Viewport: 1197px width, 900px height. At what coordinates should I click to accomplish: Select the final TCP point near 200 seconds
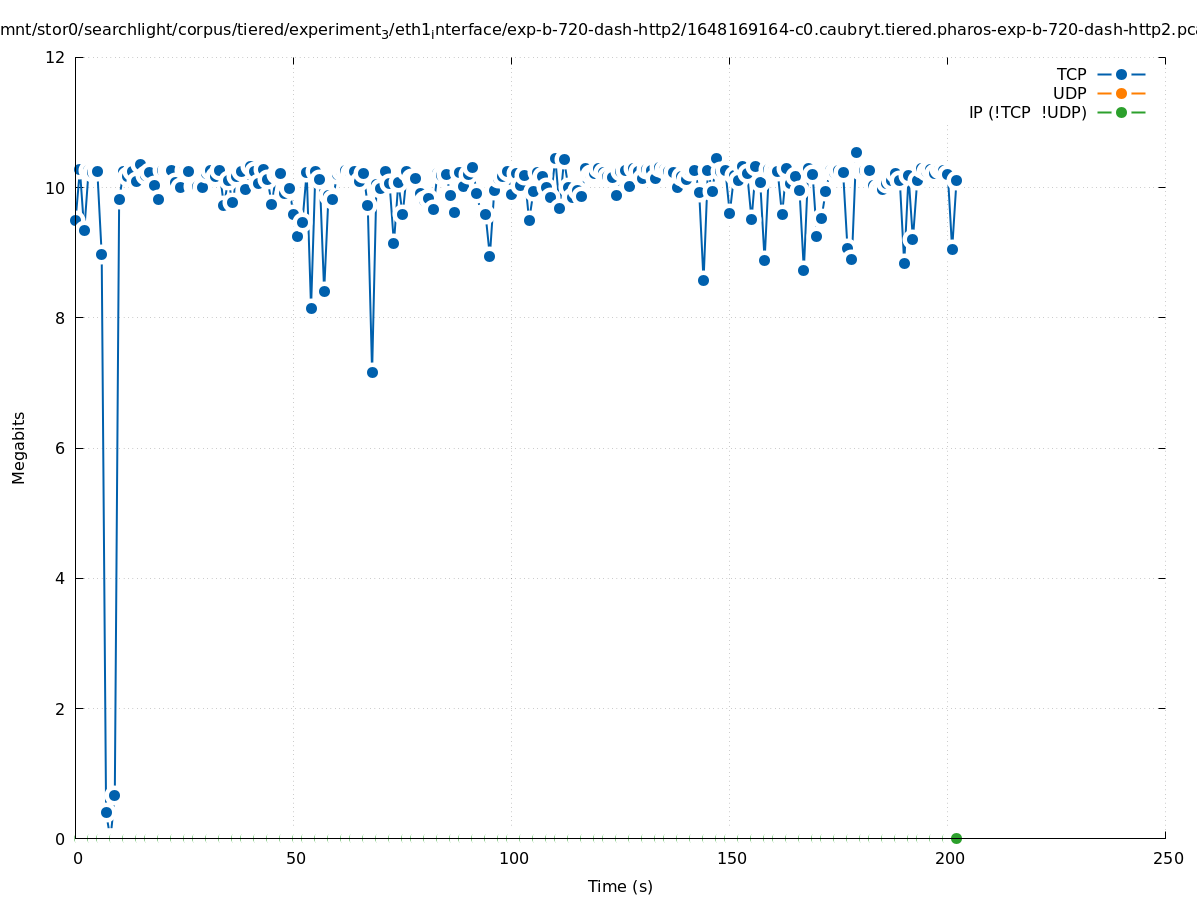click(x=956, y=180)
